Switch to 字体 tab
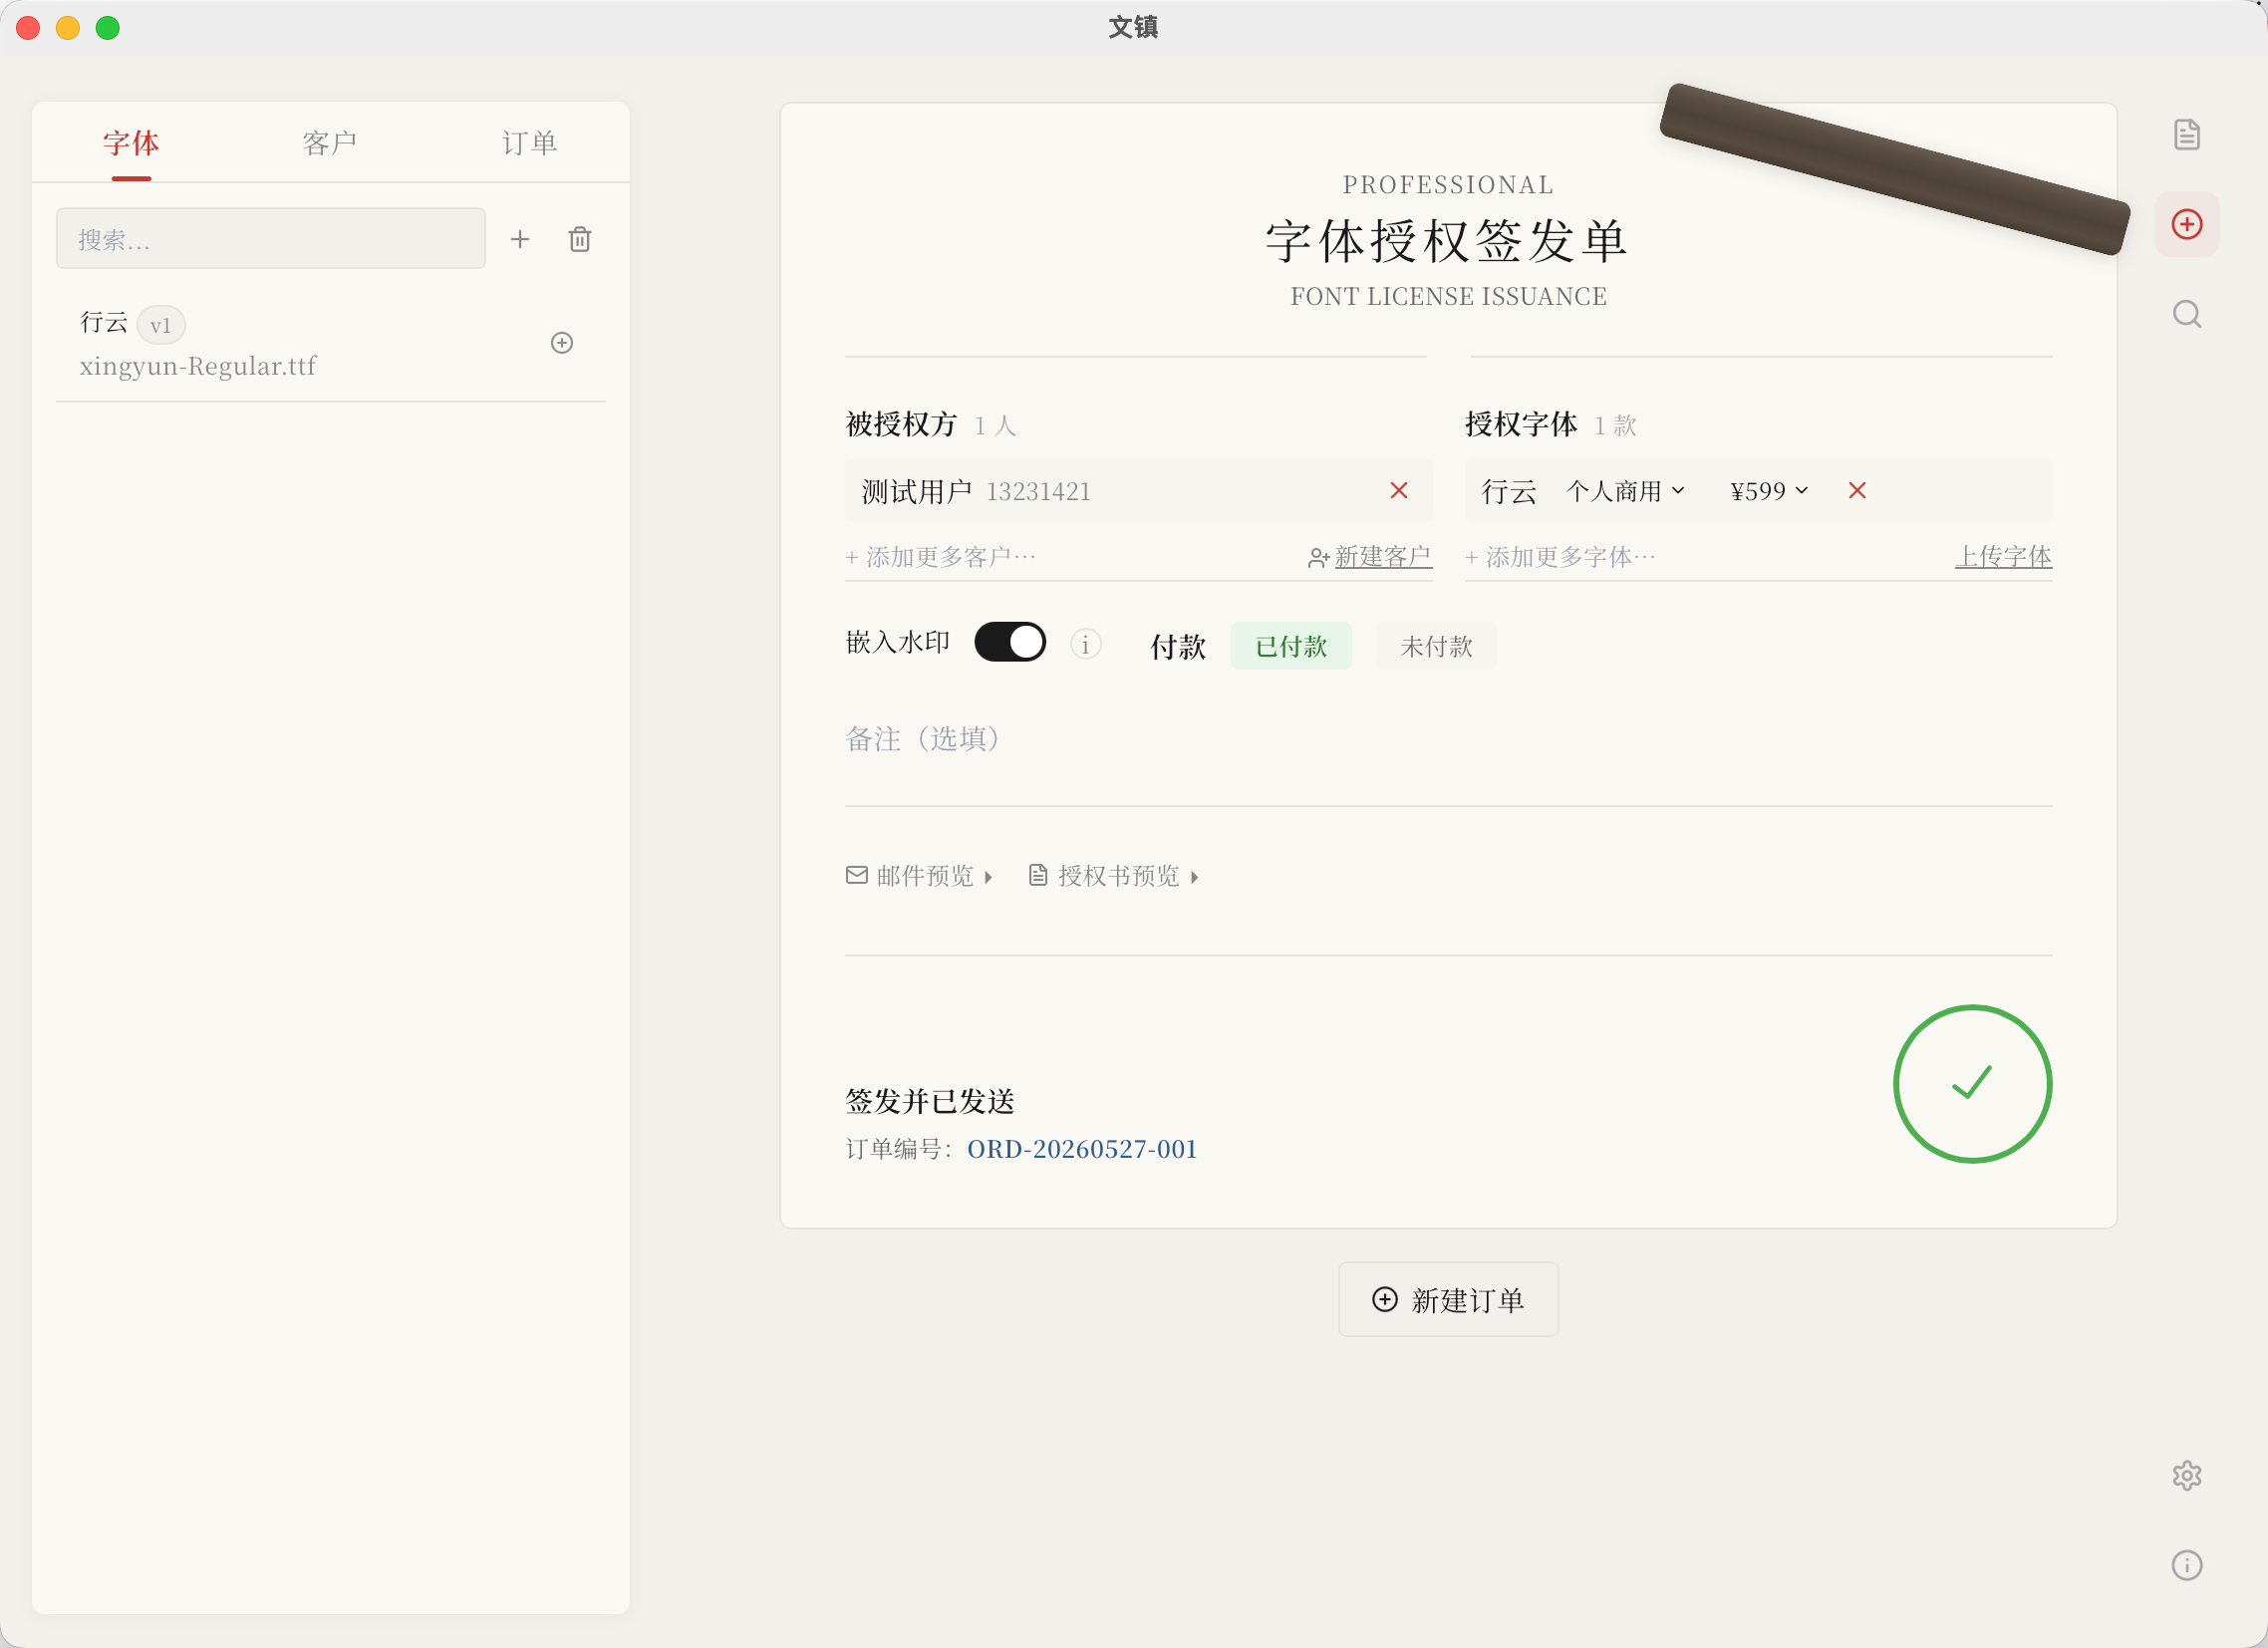2268x1648 pixels. pos(131,143)
